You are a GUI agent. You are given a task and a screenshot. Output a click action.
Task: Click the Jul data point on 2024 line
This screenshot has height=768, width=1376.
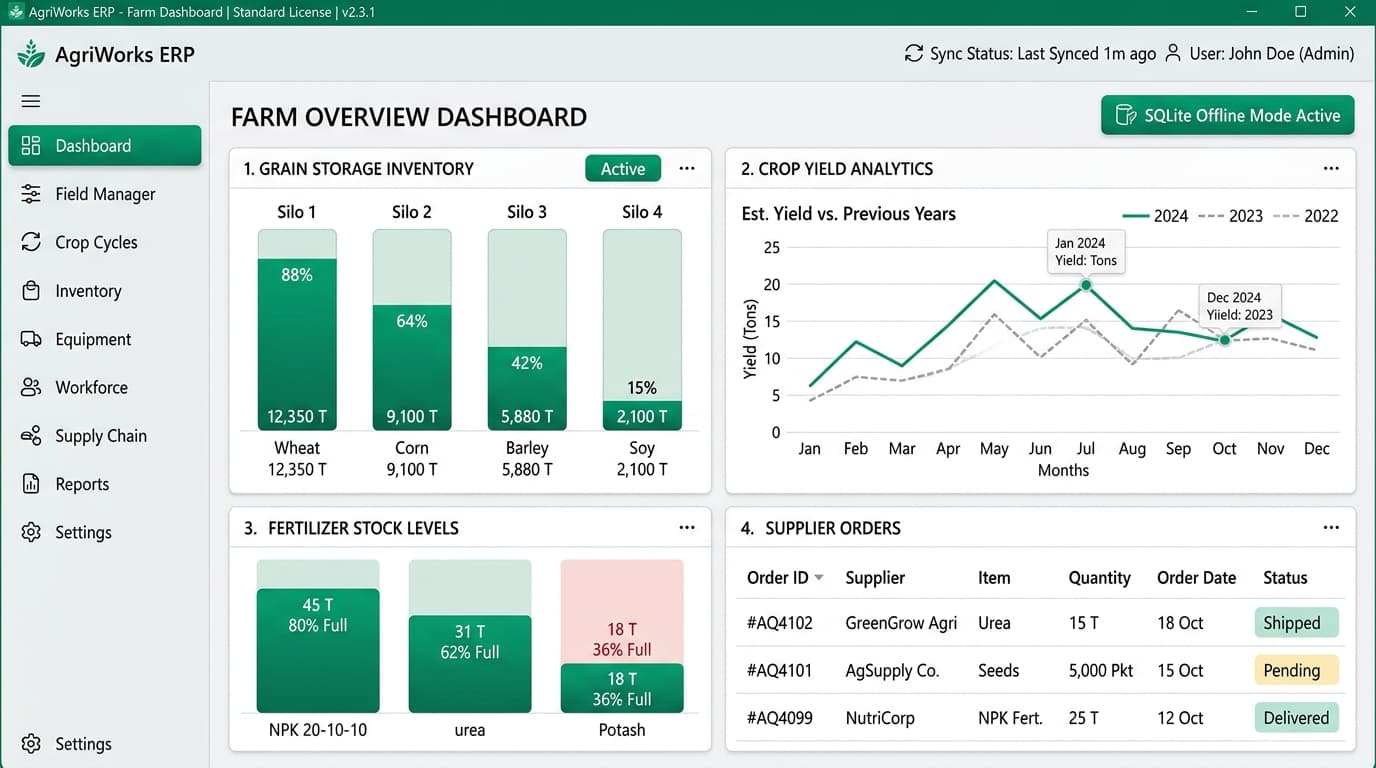coord(1086,285)
